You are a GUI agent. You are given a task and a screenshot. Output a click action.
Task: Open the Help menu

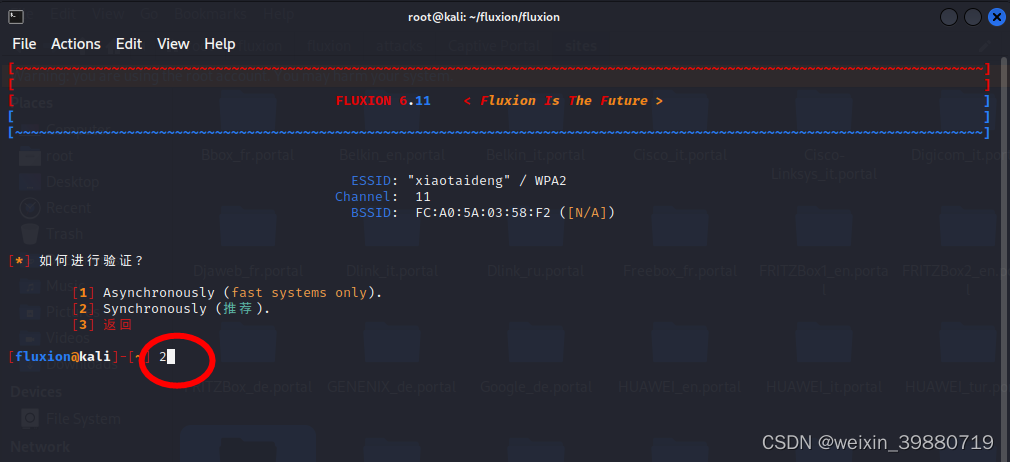(220, 44)
